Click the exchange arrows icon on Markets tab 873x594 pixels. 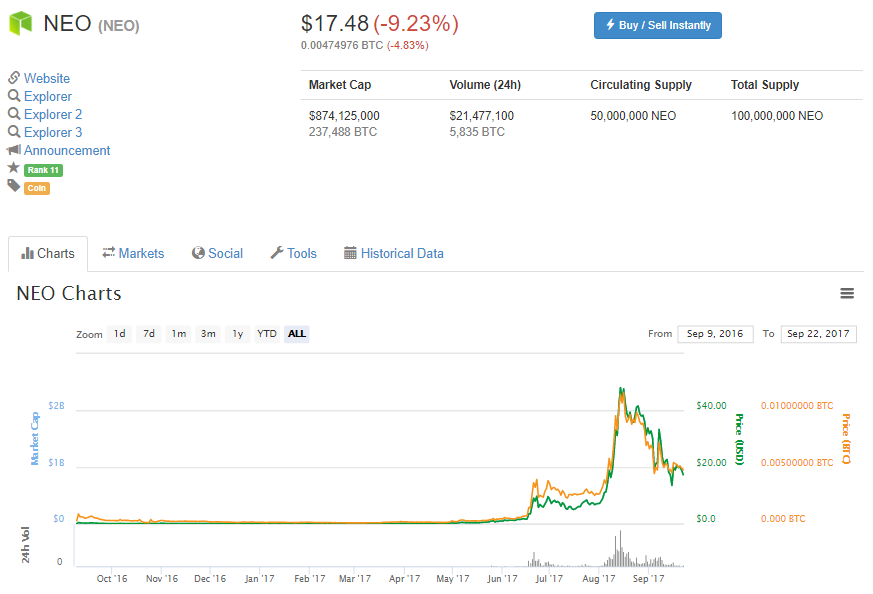[x=109, y=253]
